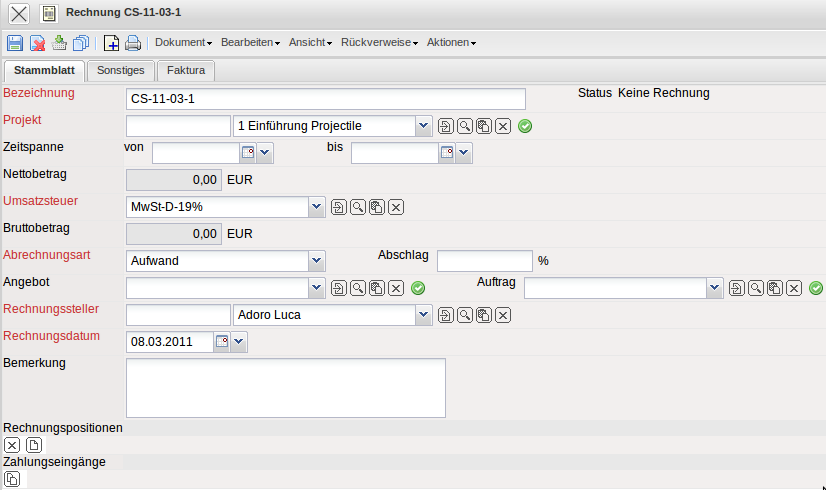
Task: Click the new document plus icon in toolbar
Action: pyautogui.click(x=112, y=43)
